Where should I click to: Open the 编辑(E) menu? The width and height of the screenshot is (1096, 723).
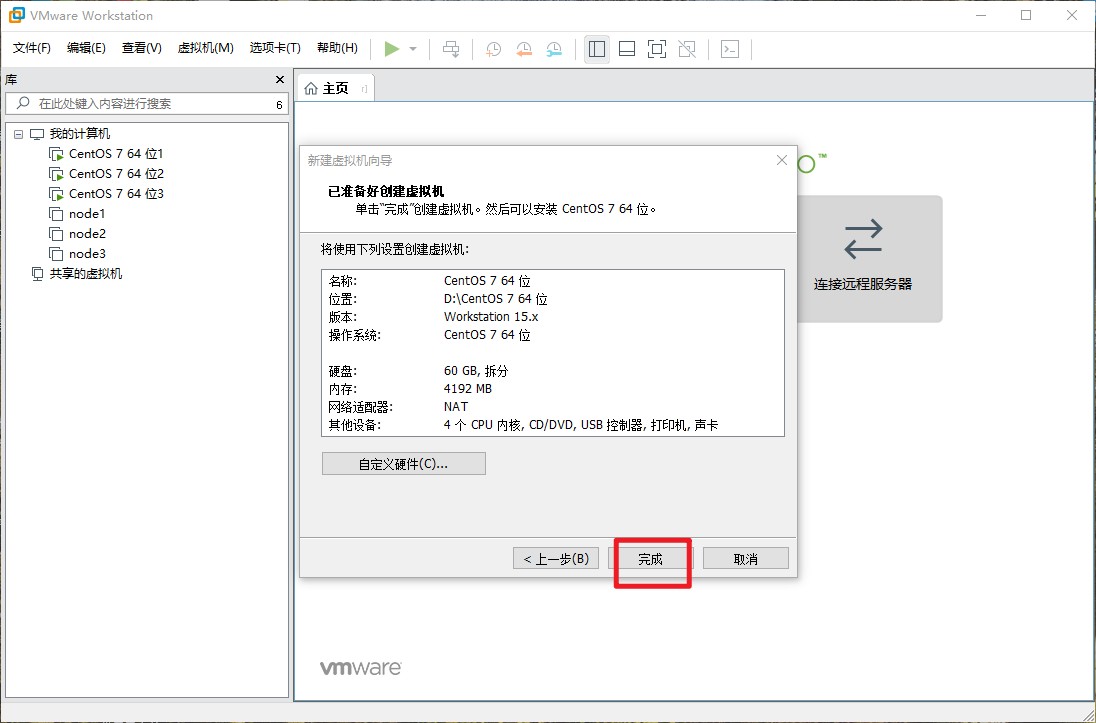[x=86, y=48]
